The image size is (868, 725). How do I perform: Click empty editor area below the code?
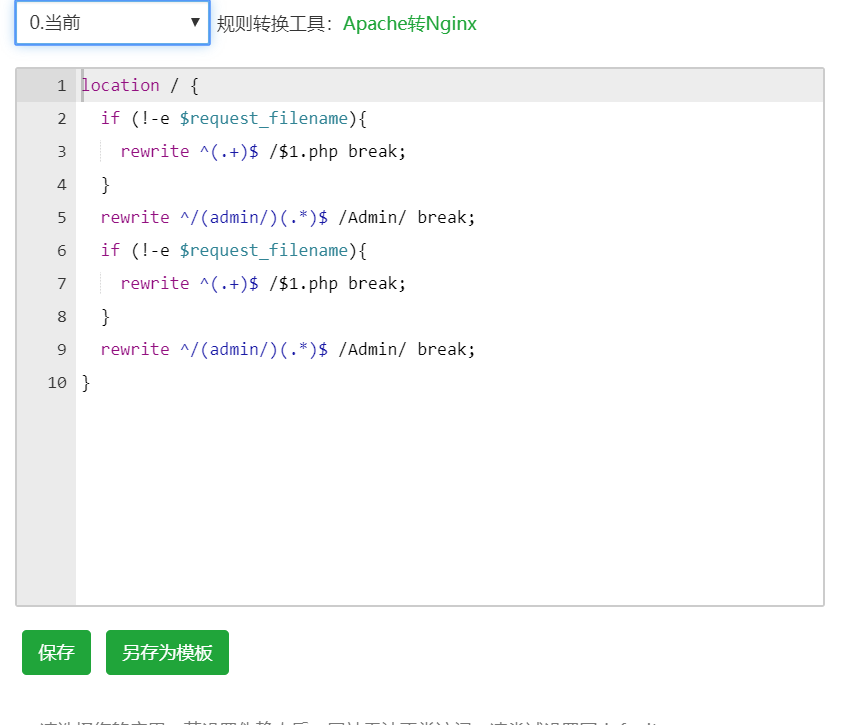click(450, 500)
